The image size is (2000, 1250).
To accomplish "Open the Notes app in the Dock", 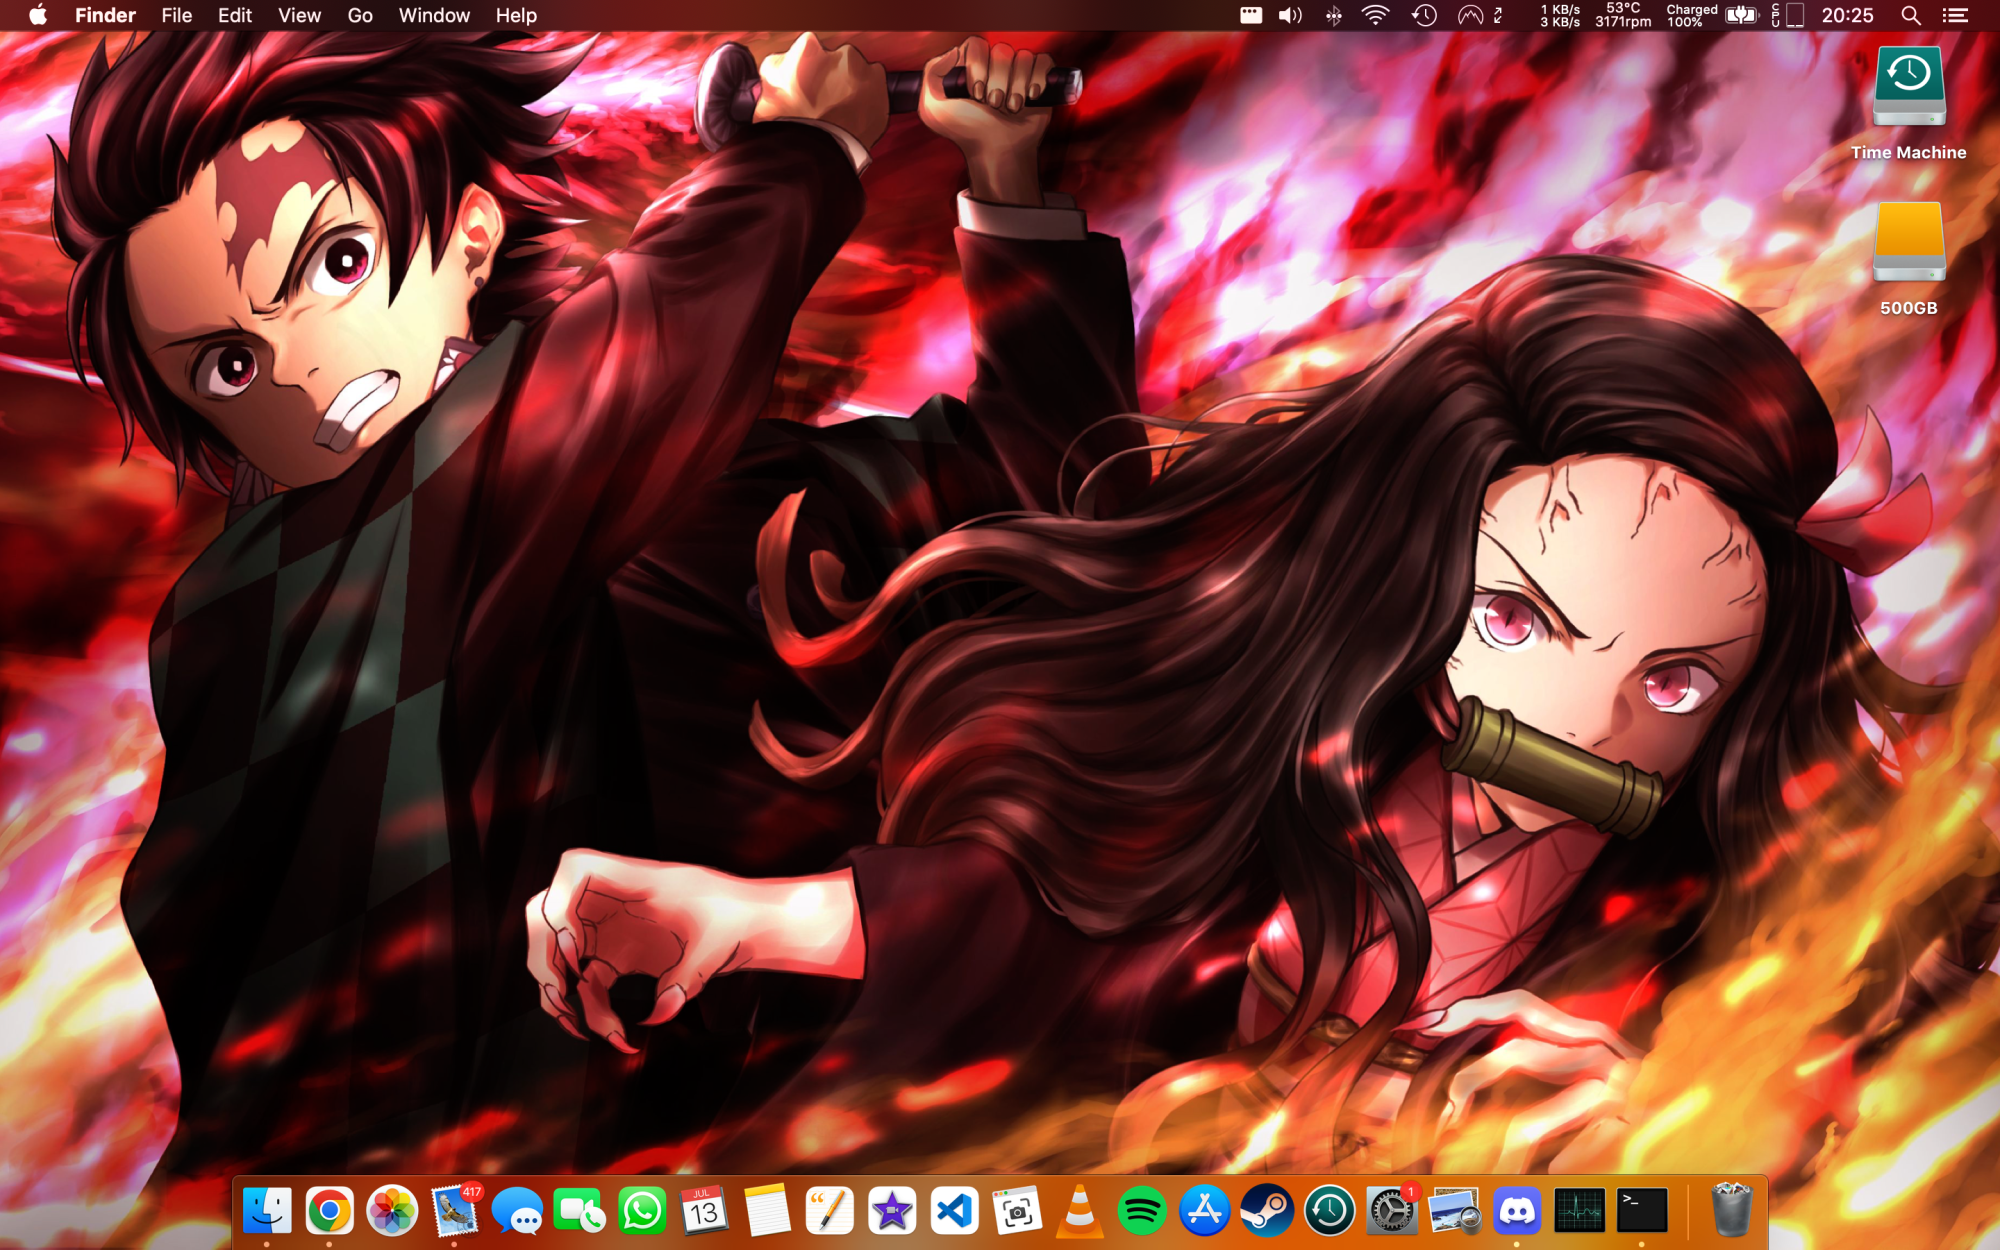I will point(767,1211).
